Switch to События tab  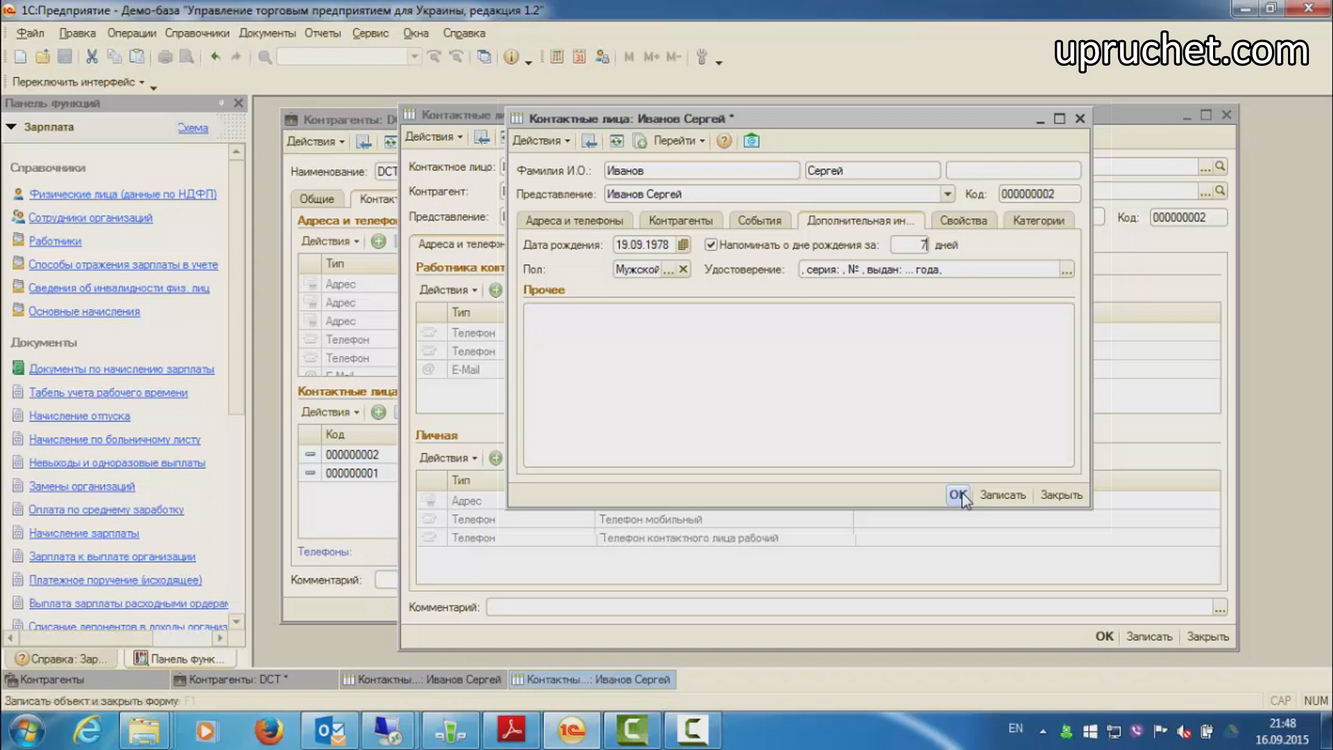click(x=759, y=220)
